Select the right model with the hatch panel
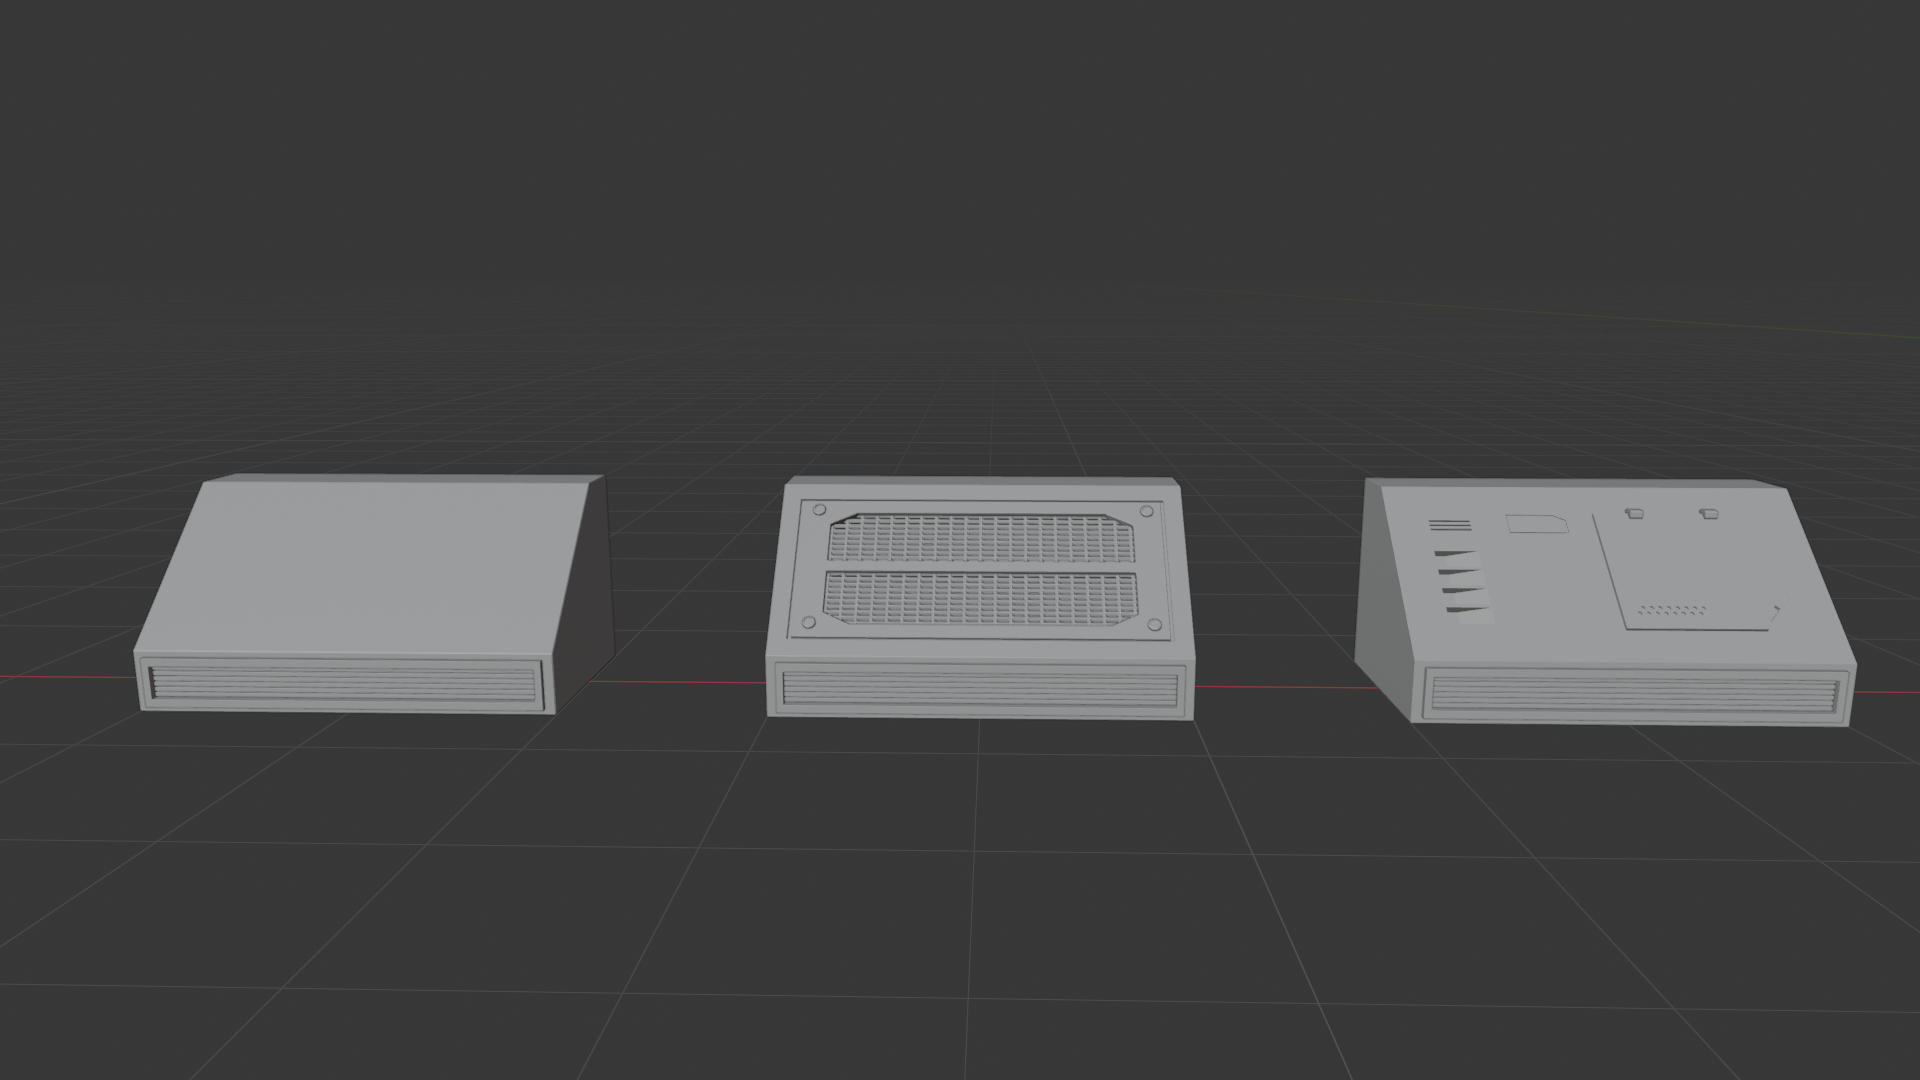The width and height of the screenshot is (1920, 1080). click(x=1605, y=602)
